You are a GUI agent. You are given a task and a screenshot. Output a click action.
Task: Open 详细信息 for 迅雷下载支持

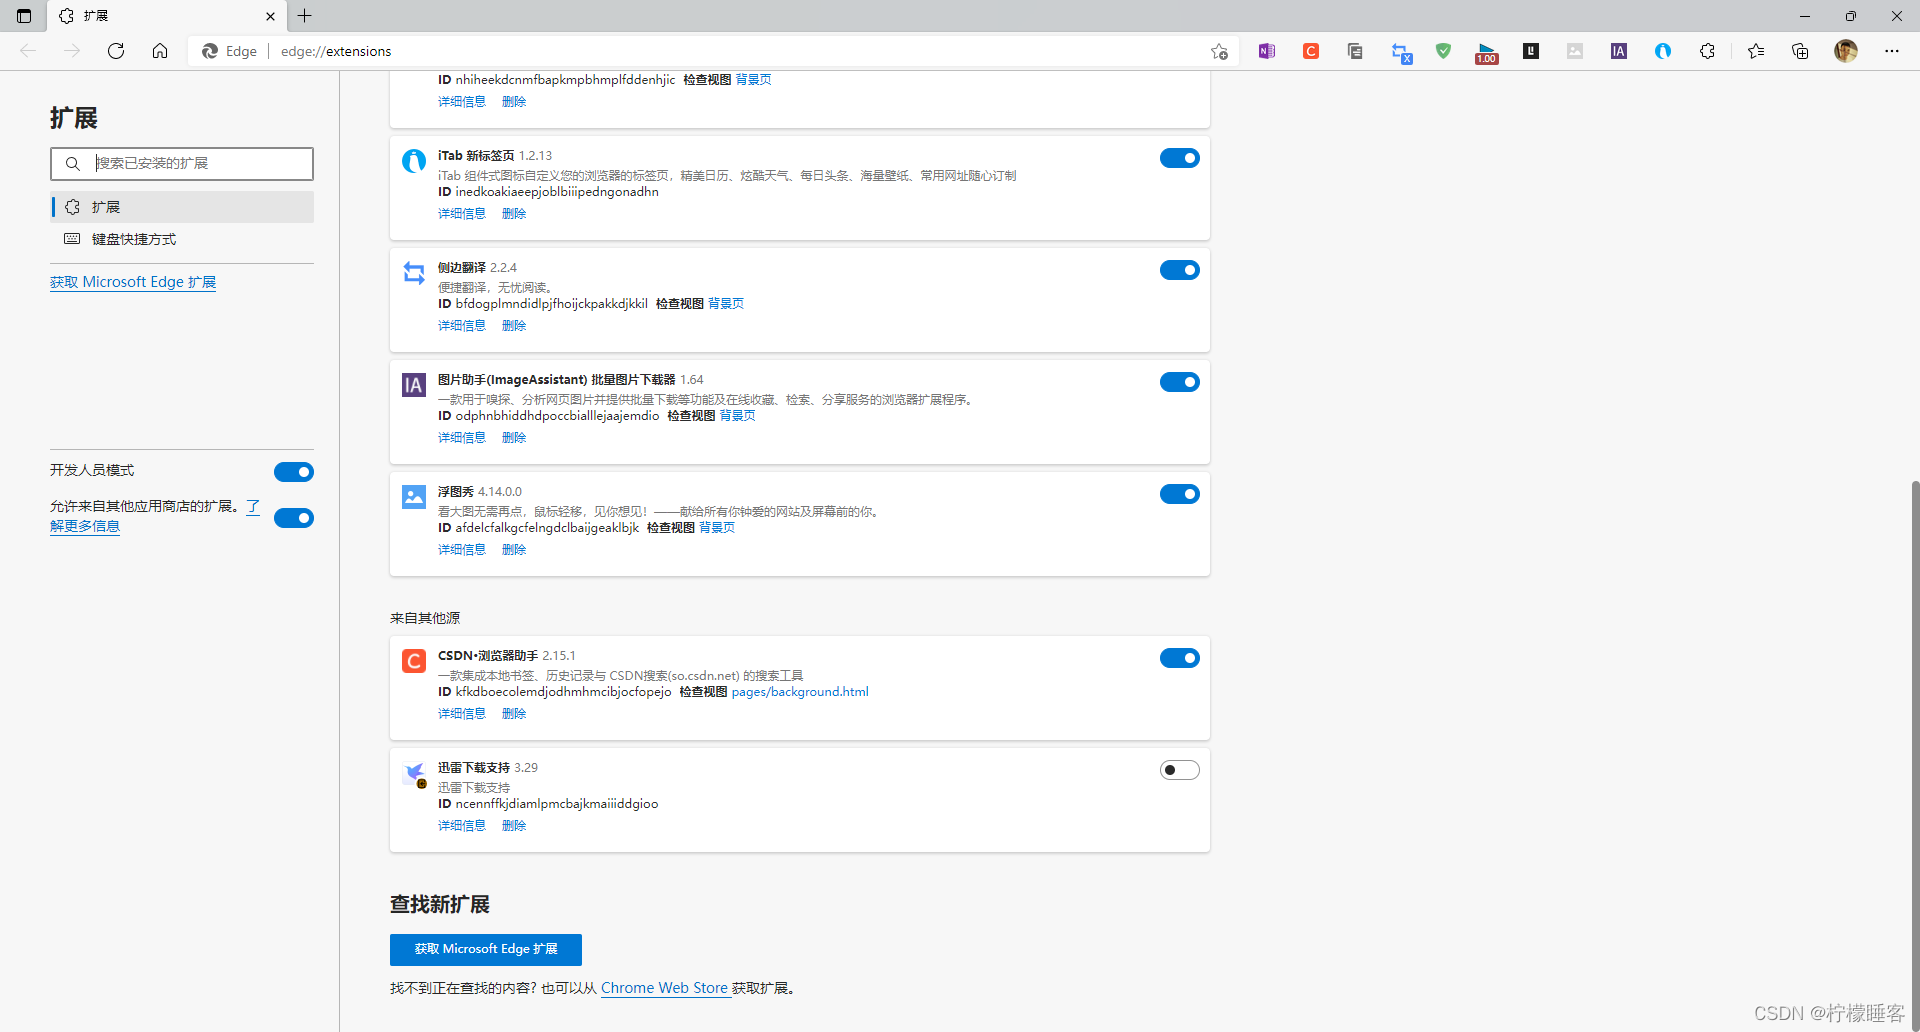[x=462, y=826]
